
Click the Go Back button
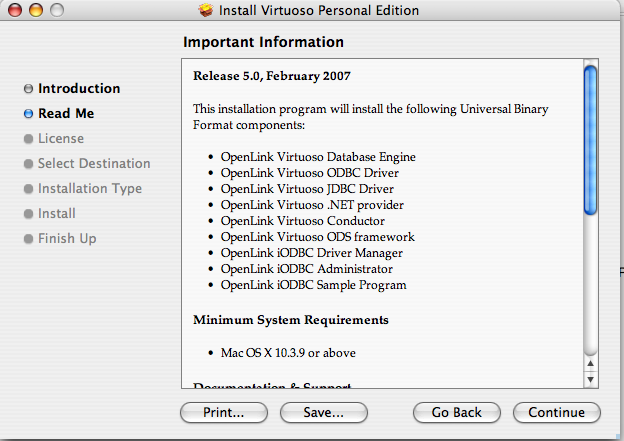456,412
